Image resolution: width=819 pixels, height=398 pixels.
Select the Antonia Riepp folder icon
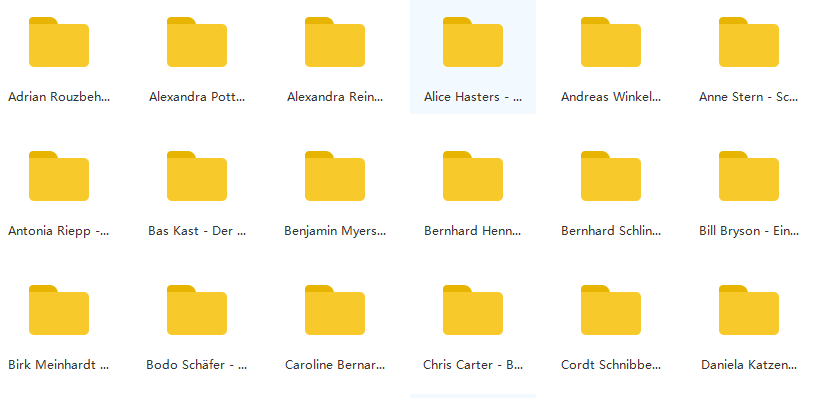pos(58,176)
